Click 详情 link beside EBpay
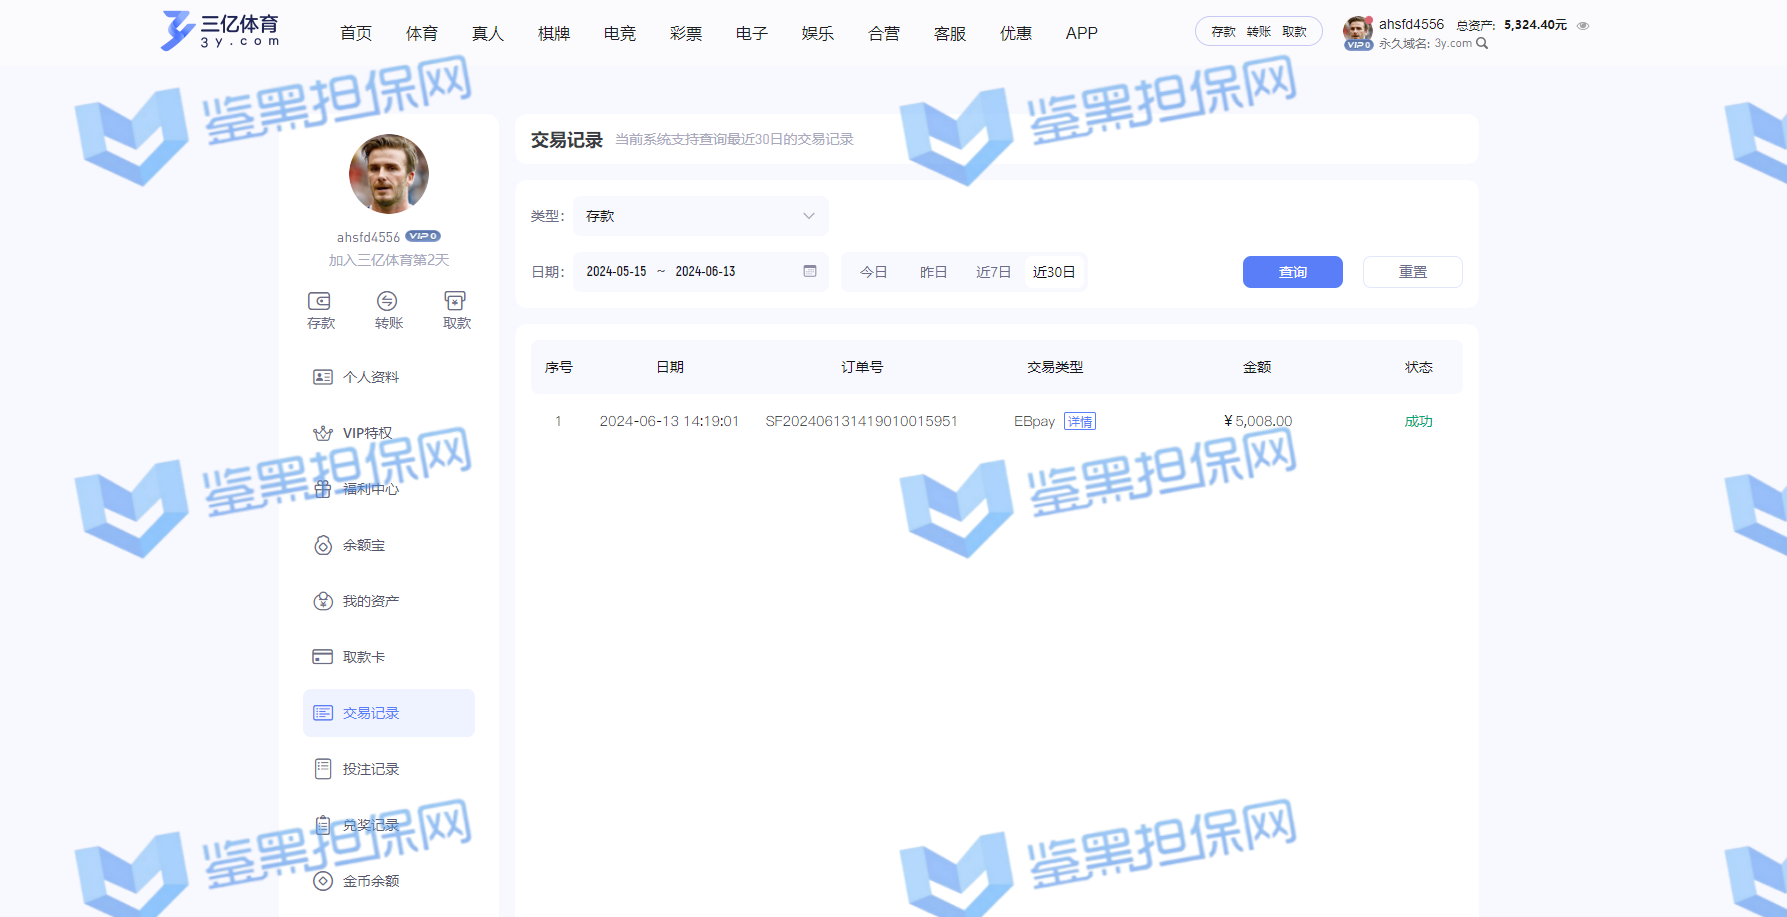 coord(1080,422)
